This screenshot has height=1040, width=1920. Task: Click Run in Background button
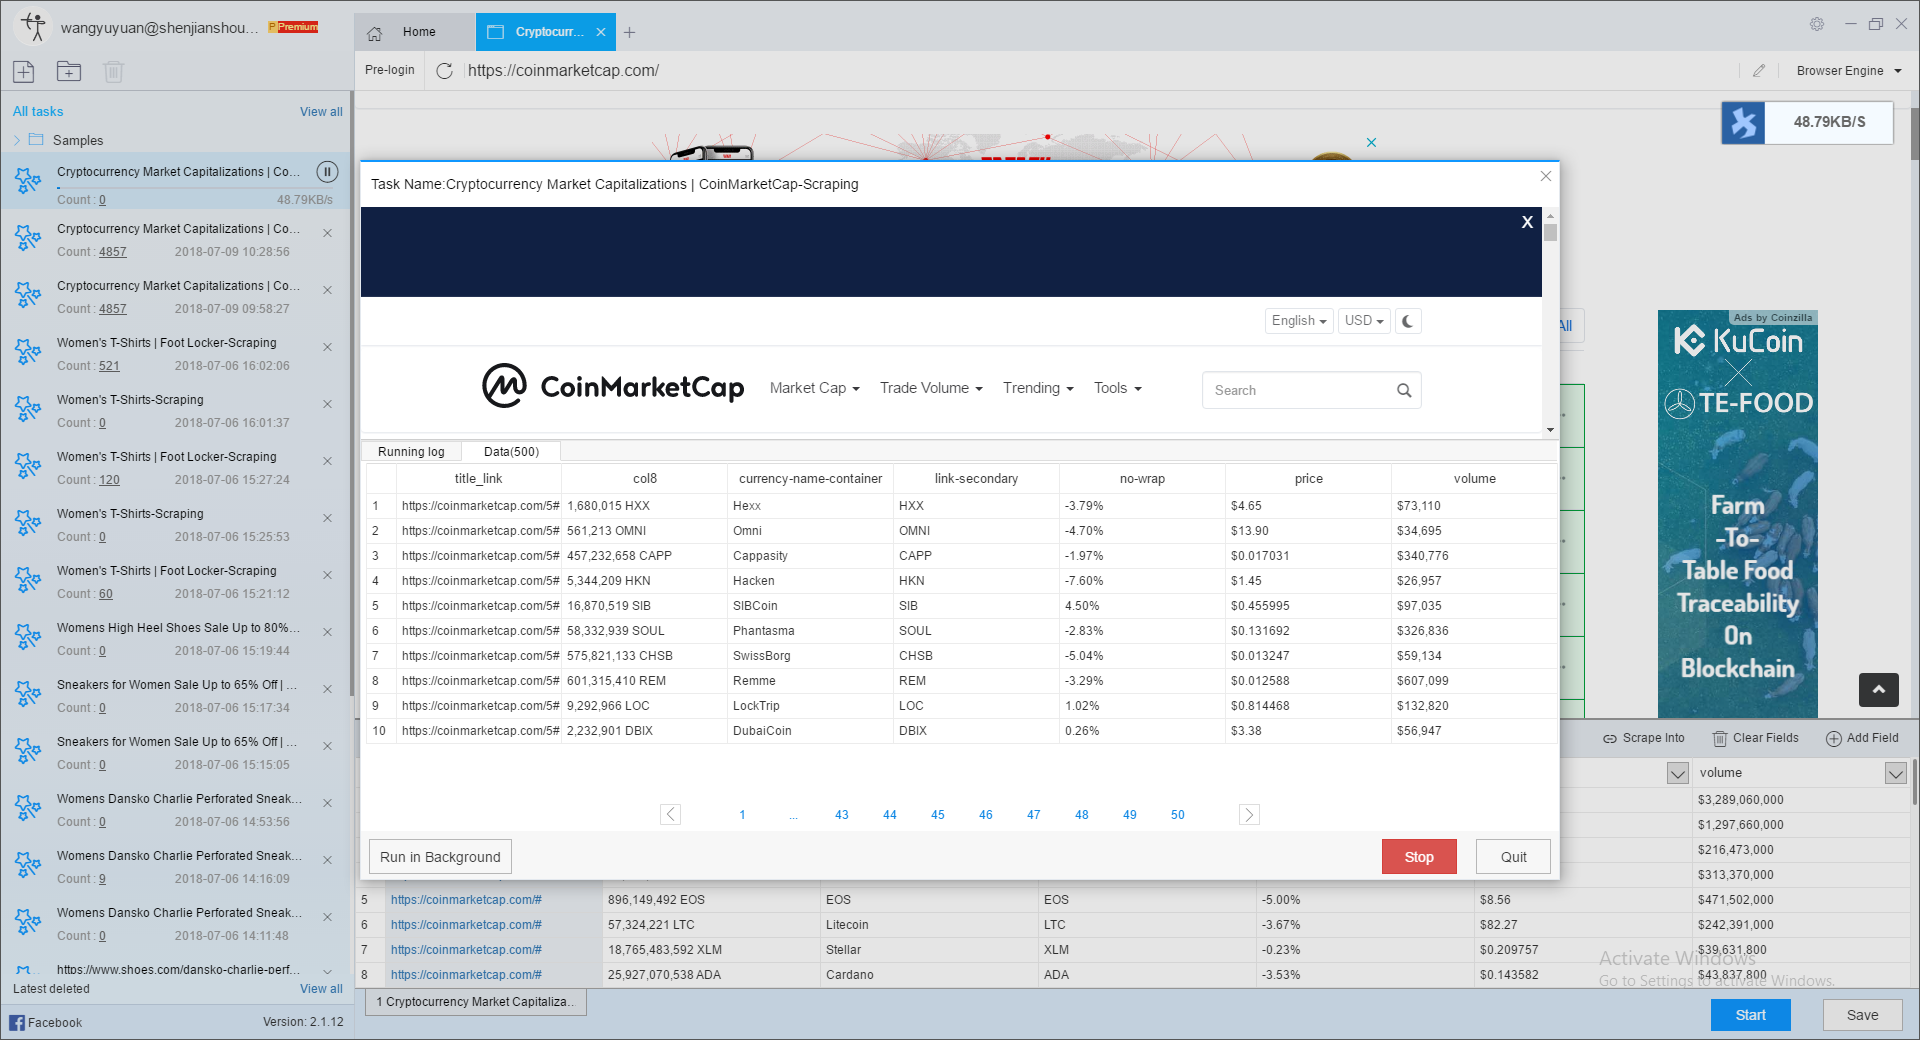coord(440,857)
